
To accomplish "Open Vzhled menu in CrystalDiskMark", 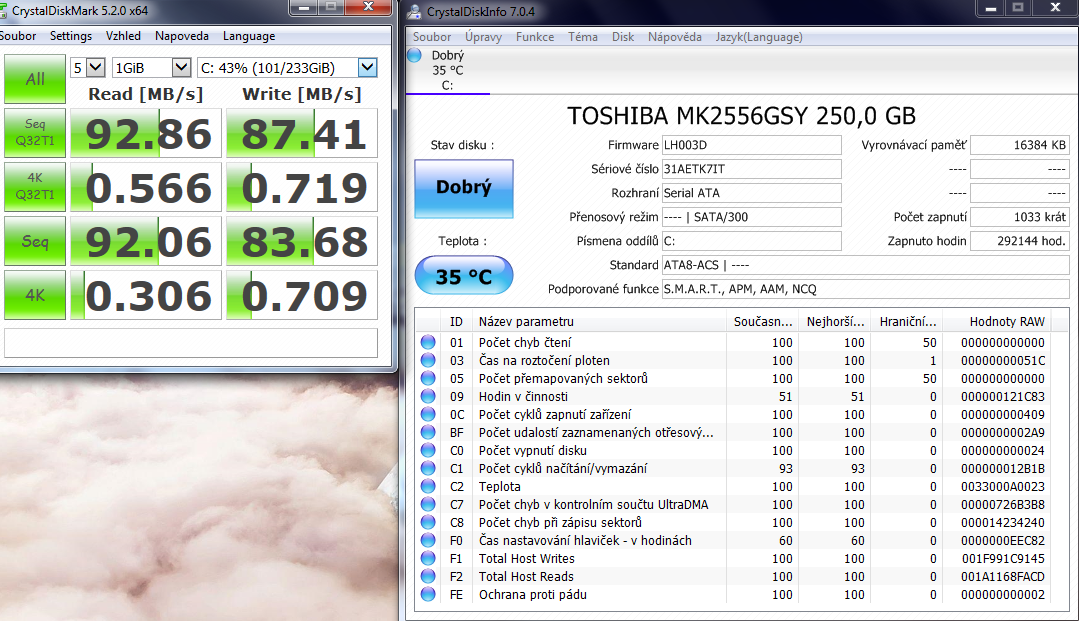I will coord(123,36).
